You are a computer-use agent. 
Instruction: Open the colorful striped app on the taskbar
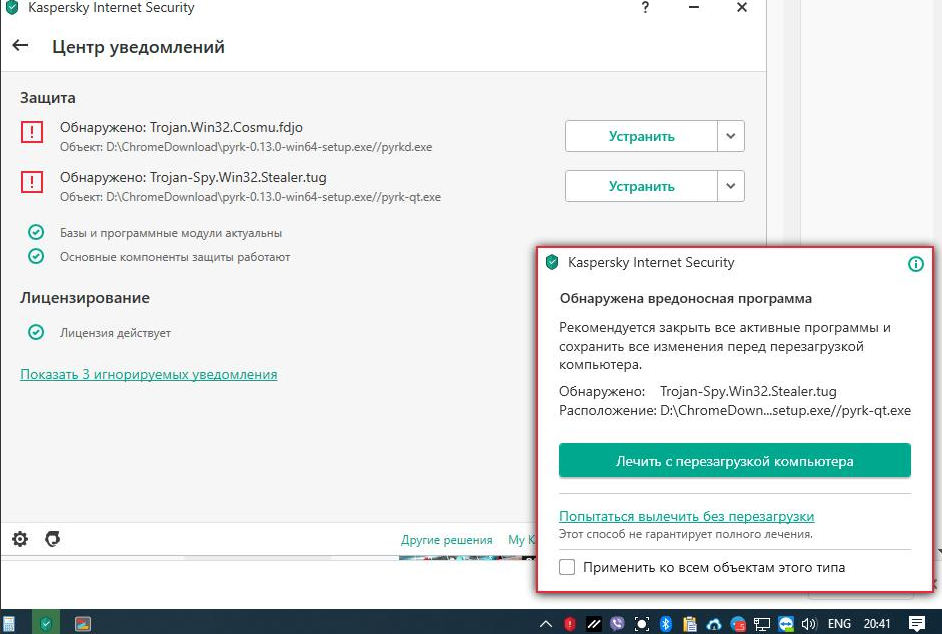[83, 624]
